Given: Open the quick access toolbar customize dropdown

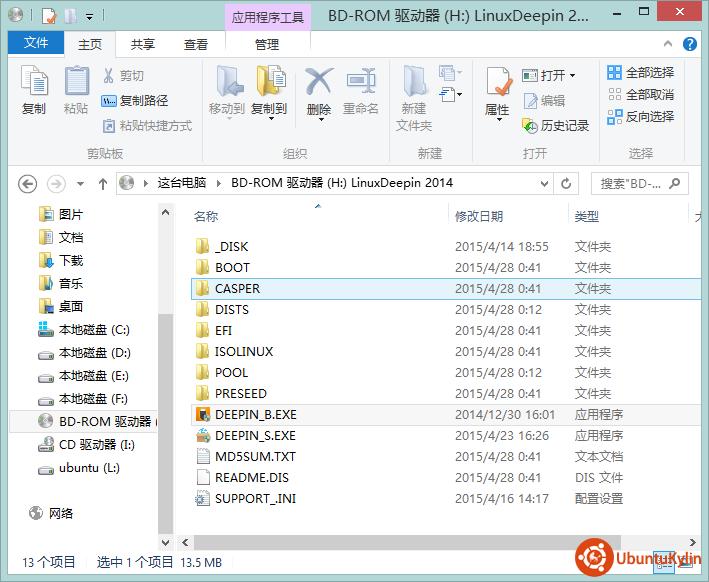Looking at the screenshot, I should tap(90, 18).
